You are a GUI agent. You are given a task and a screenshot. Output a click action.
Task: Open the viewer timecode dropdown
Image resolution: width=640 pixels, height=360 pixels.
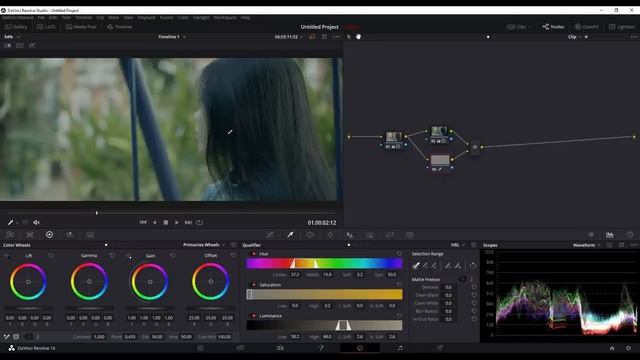tap(289, 37)
